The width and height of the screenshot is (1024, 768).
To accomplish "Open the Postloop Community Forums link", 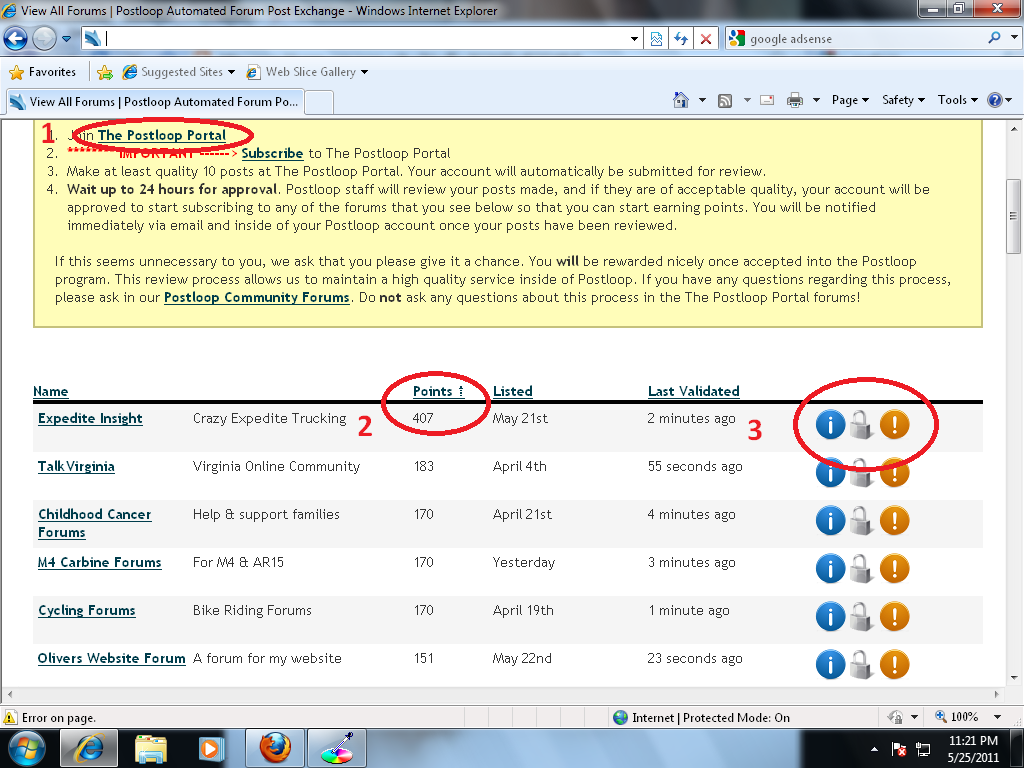I will pyautogui.click(x=257, y=297).
